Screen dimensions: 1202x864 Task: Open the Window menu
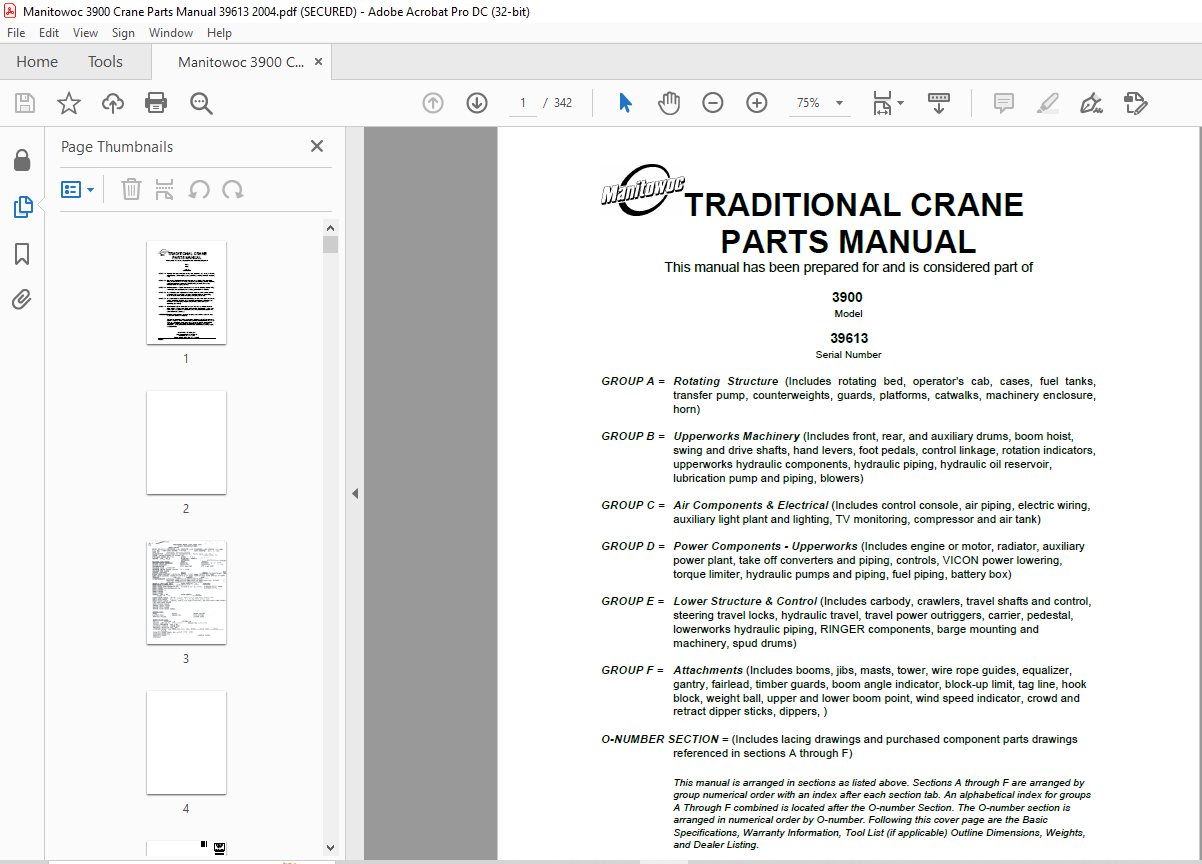[x=171, y=33]
